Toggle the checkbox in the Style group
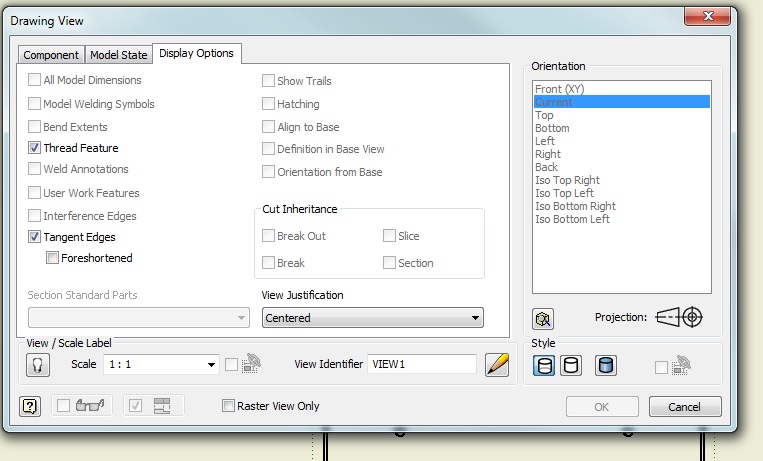The height and width of the screenshot is (461, 763). tap(661, 368)
